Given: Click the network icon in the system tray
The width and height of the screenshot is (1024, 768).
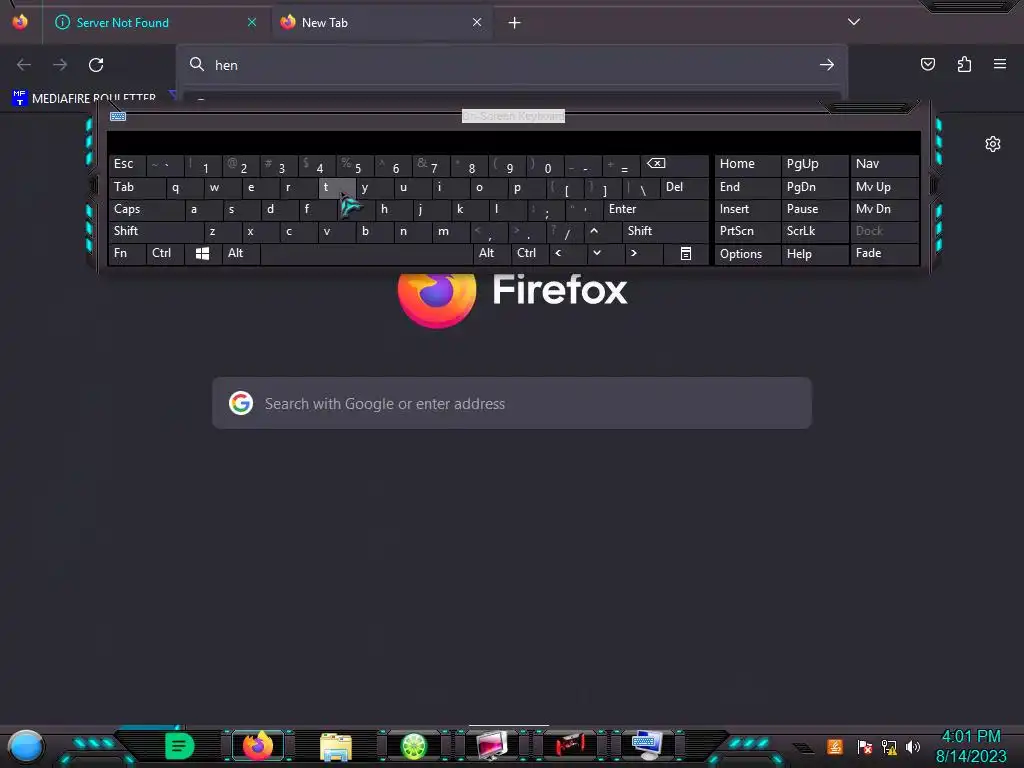Looking at the screenshot, I should pos(889,746).
